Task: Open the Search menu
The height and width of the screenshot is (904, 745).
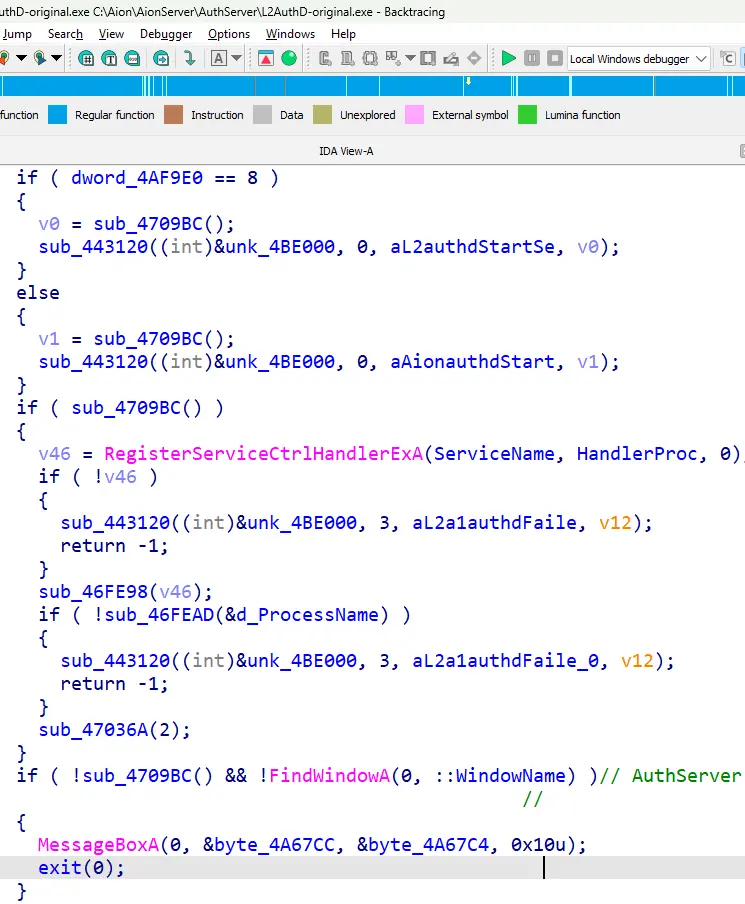Action: (x=65, y=34)
